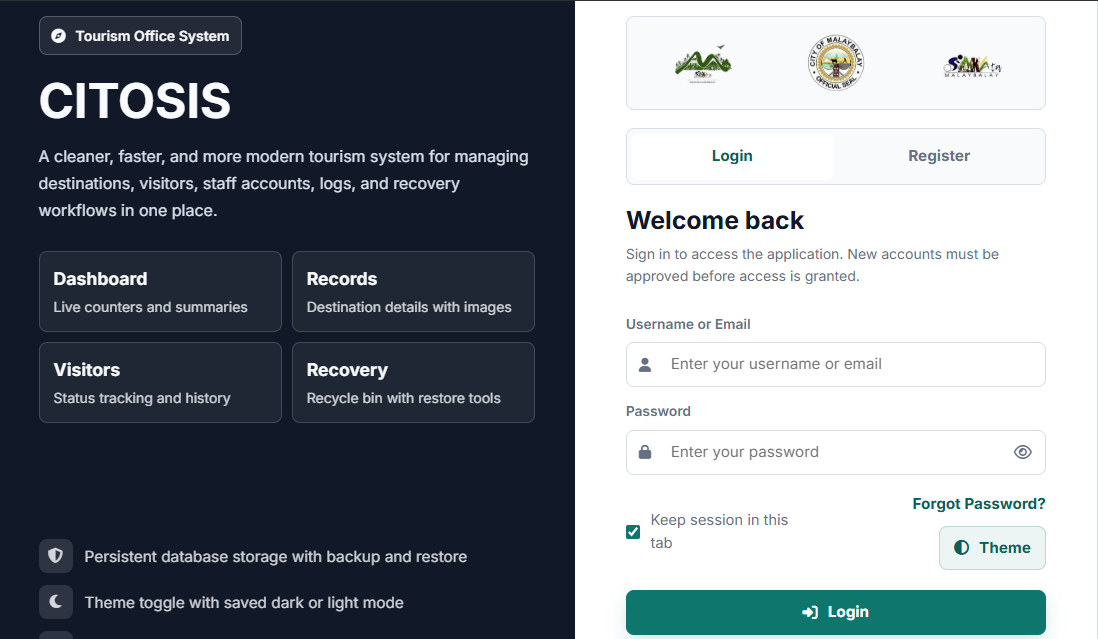Click the shield icon next to Persistent database storage
Viewport: 1098px width, 639px height.
click(x=56, y=556)
